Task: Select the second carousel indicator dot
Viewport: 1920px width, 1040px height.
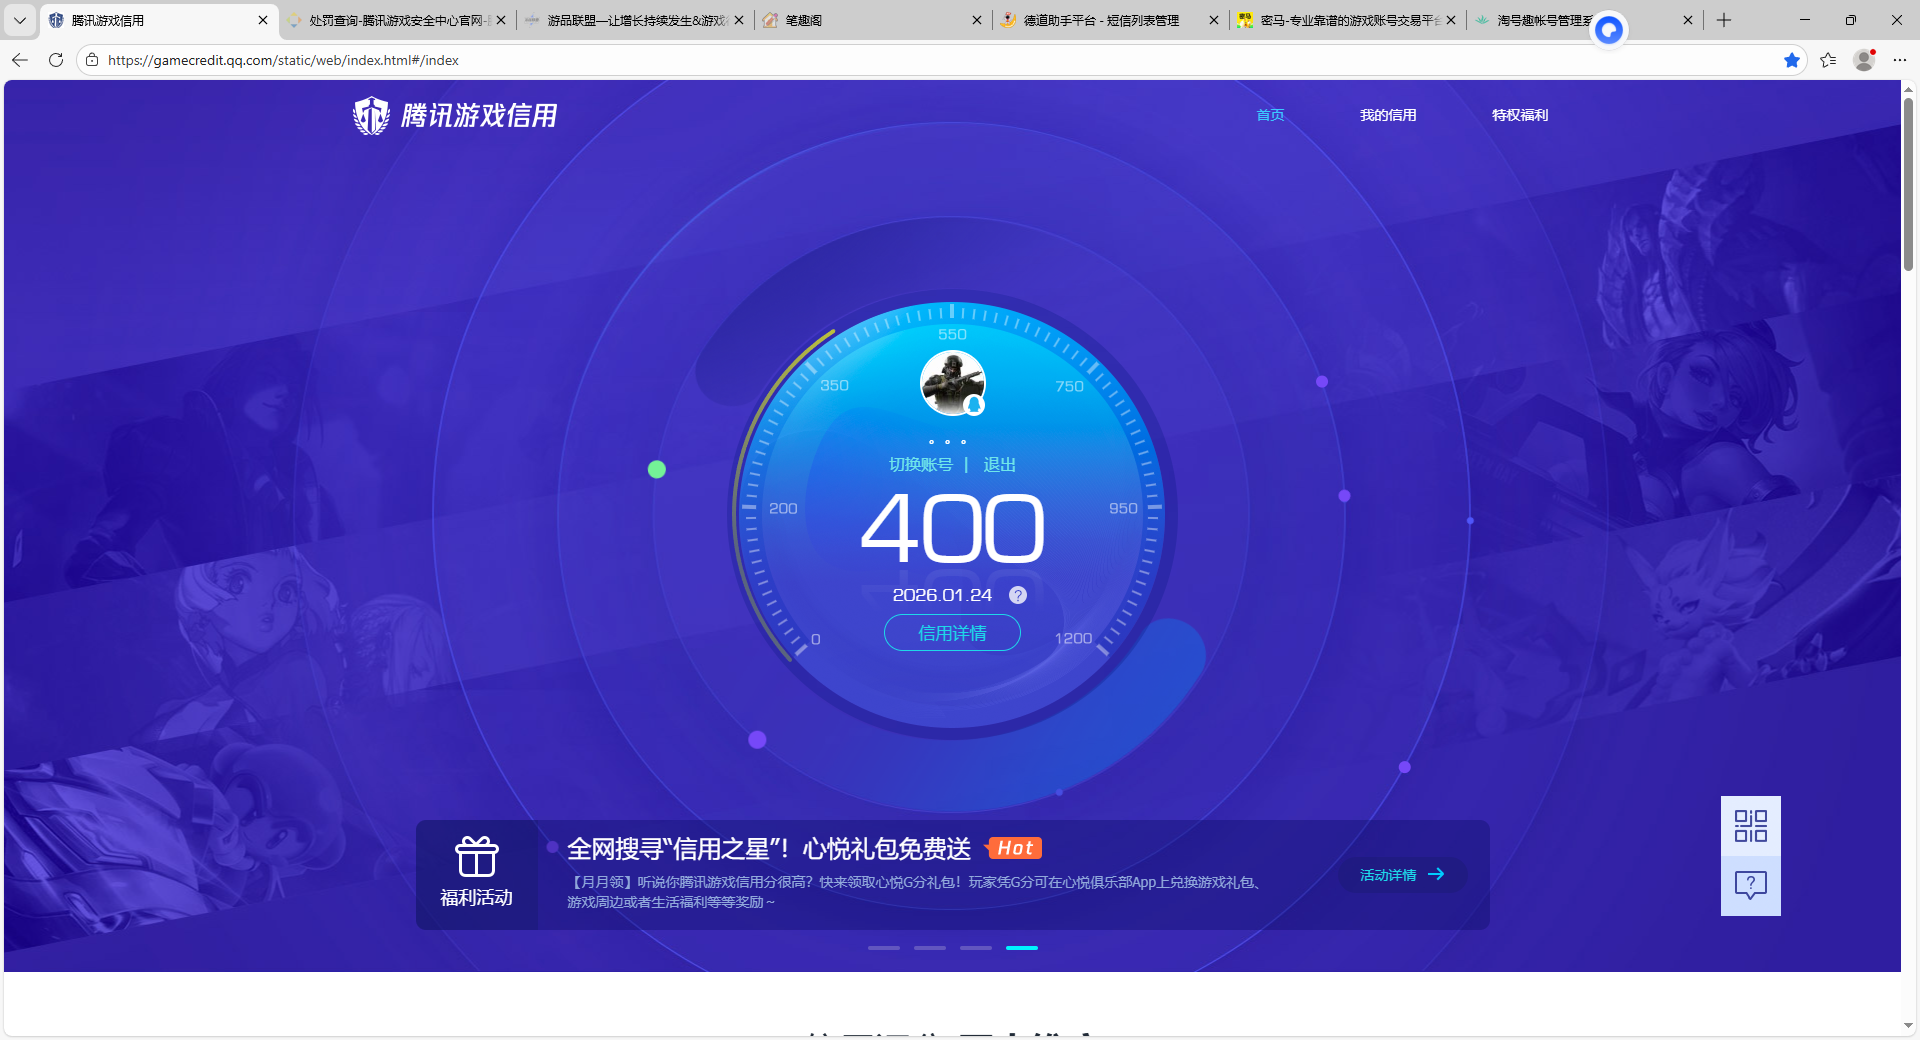Action: [929, 948]
